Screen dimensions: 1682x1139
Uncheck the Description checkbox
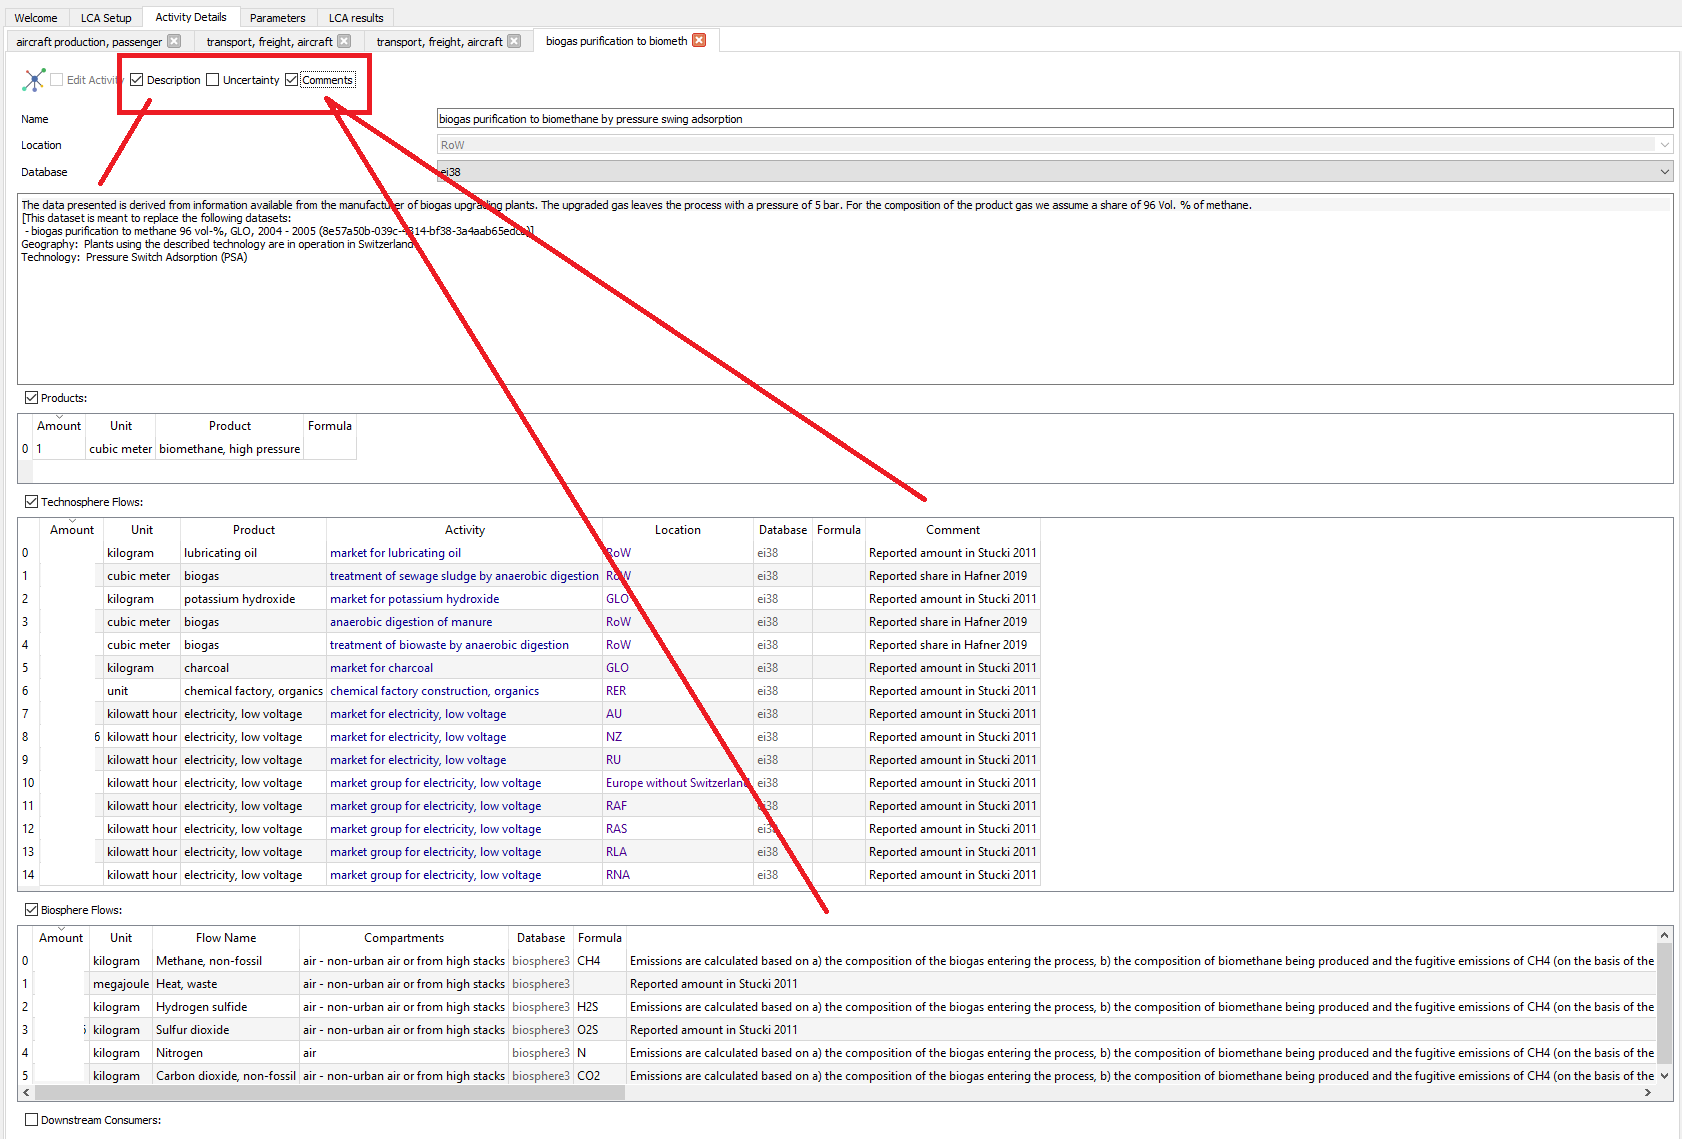click(x=136, y=79)
